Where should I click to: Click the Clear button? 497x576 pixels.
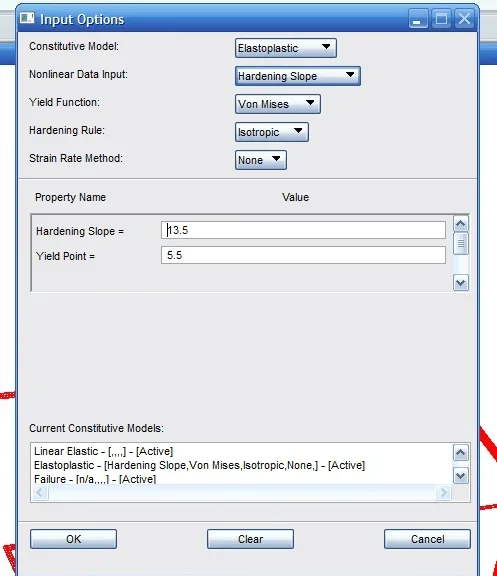pyautogui.click(x=250, y=539)
